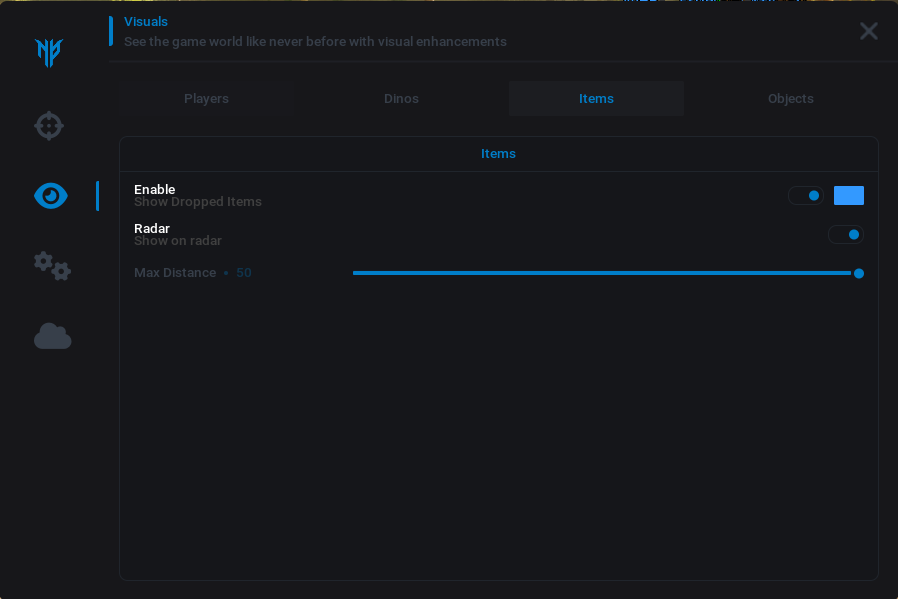The height and width of the screenshot is (599, 898).
Task: Click the Visuals page title
Action: 146,22
